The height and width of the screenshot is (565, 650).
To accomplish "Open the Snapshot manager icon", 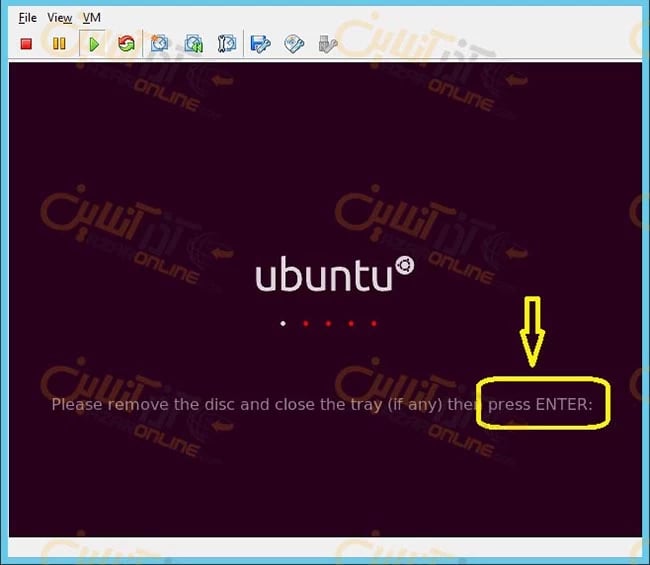I will pos(227,44).
